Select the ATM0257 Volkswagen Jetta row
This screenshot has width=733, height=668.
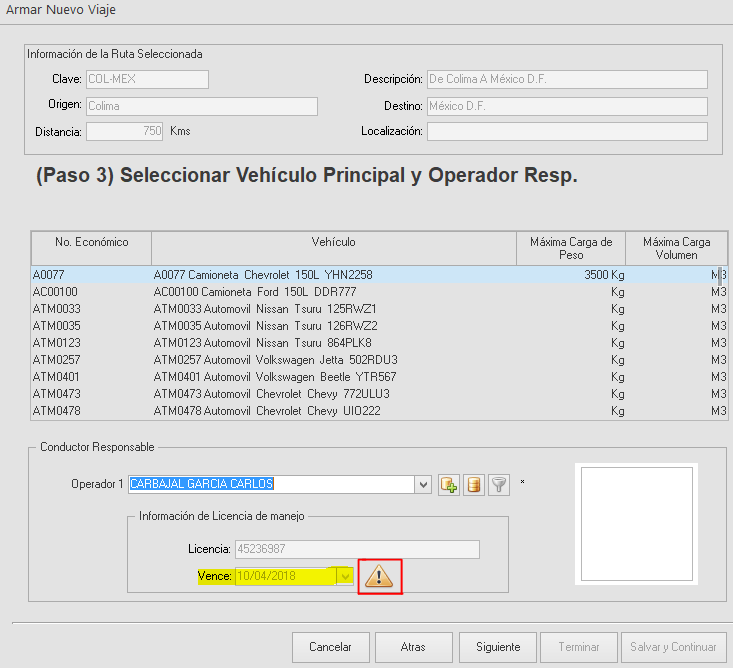(x=275, y=359)
